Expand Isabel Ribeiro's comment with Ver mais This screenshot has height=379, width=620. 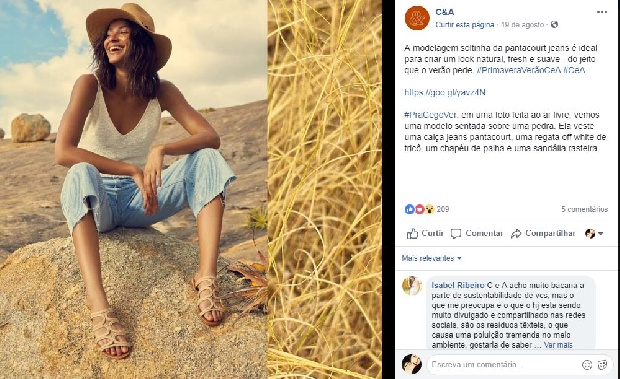pyautogui.click(x=558, y=345)
